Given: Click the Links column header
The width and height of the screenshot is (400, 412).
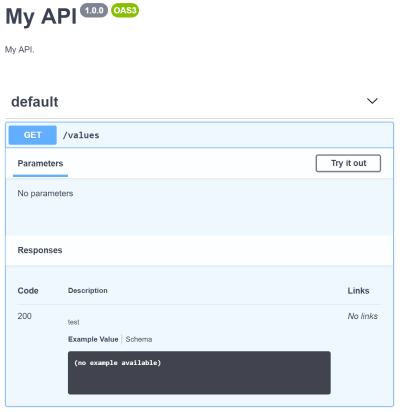Looking at the screenshot, I should click(358, 291).
